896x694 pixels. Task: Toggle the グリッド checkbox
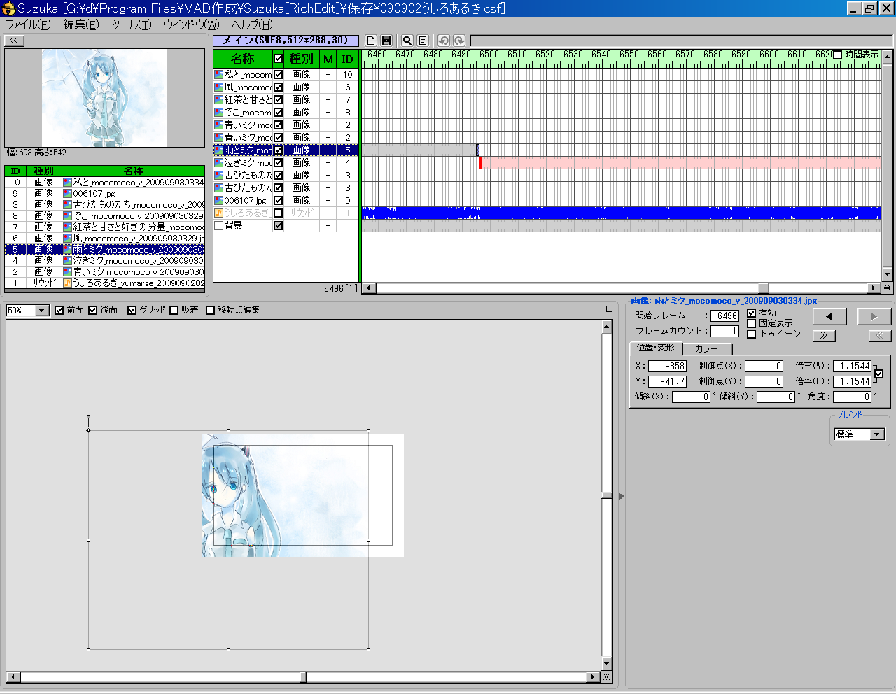pyautogui.click(x=131, y=310)
